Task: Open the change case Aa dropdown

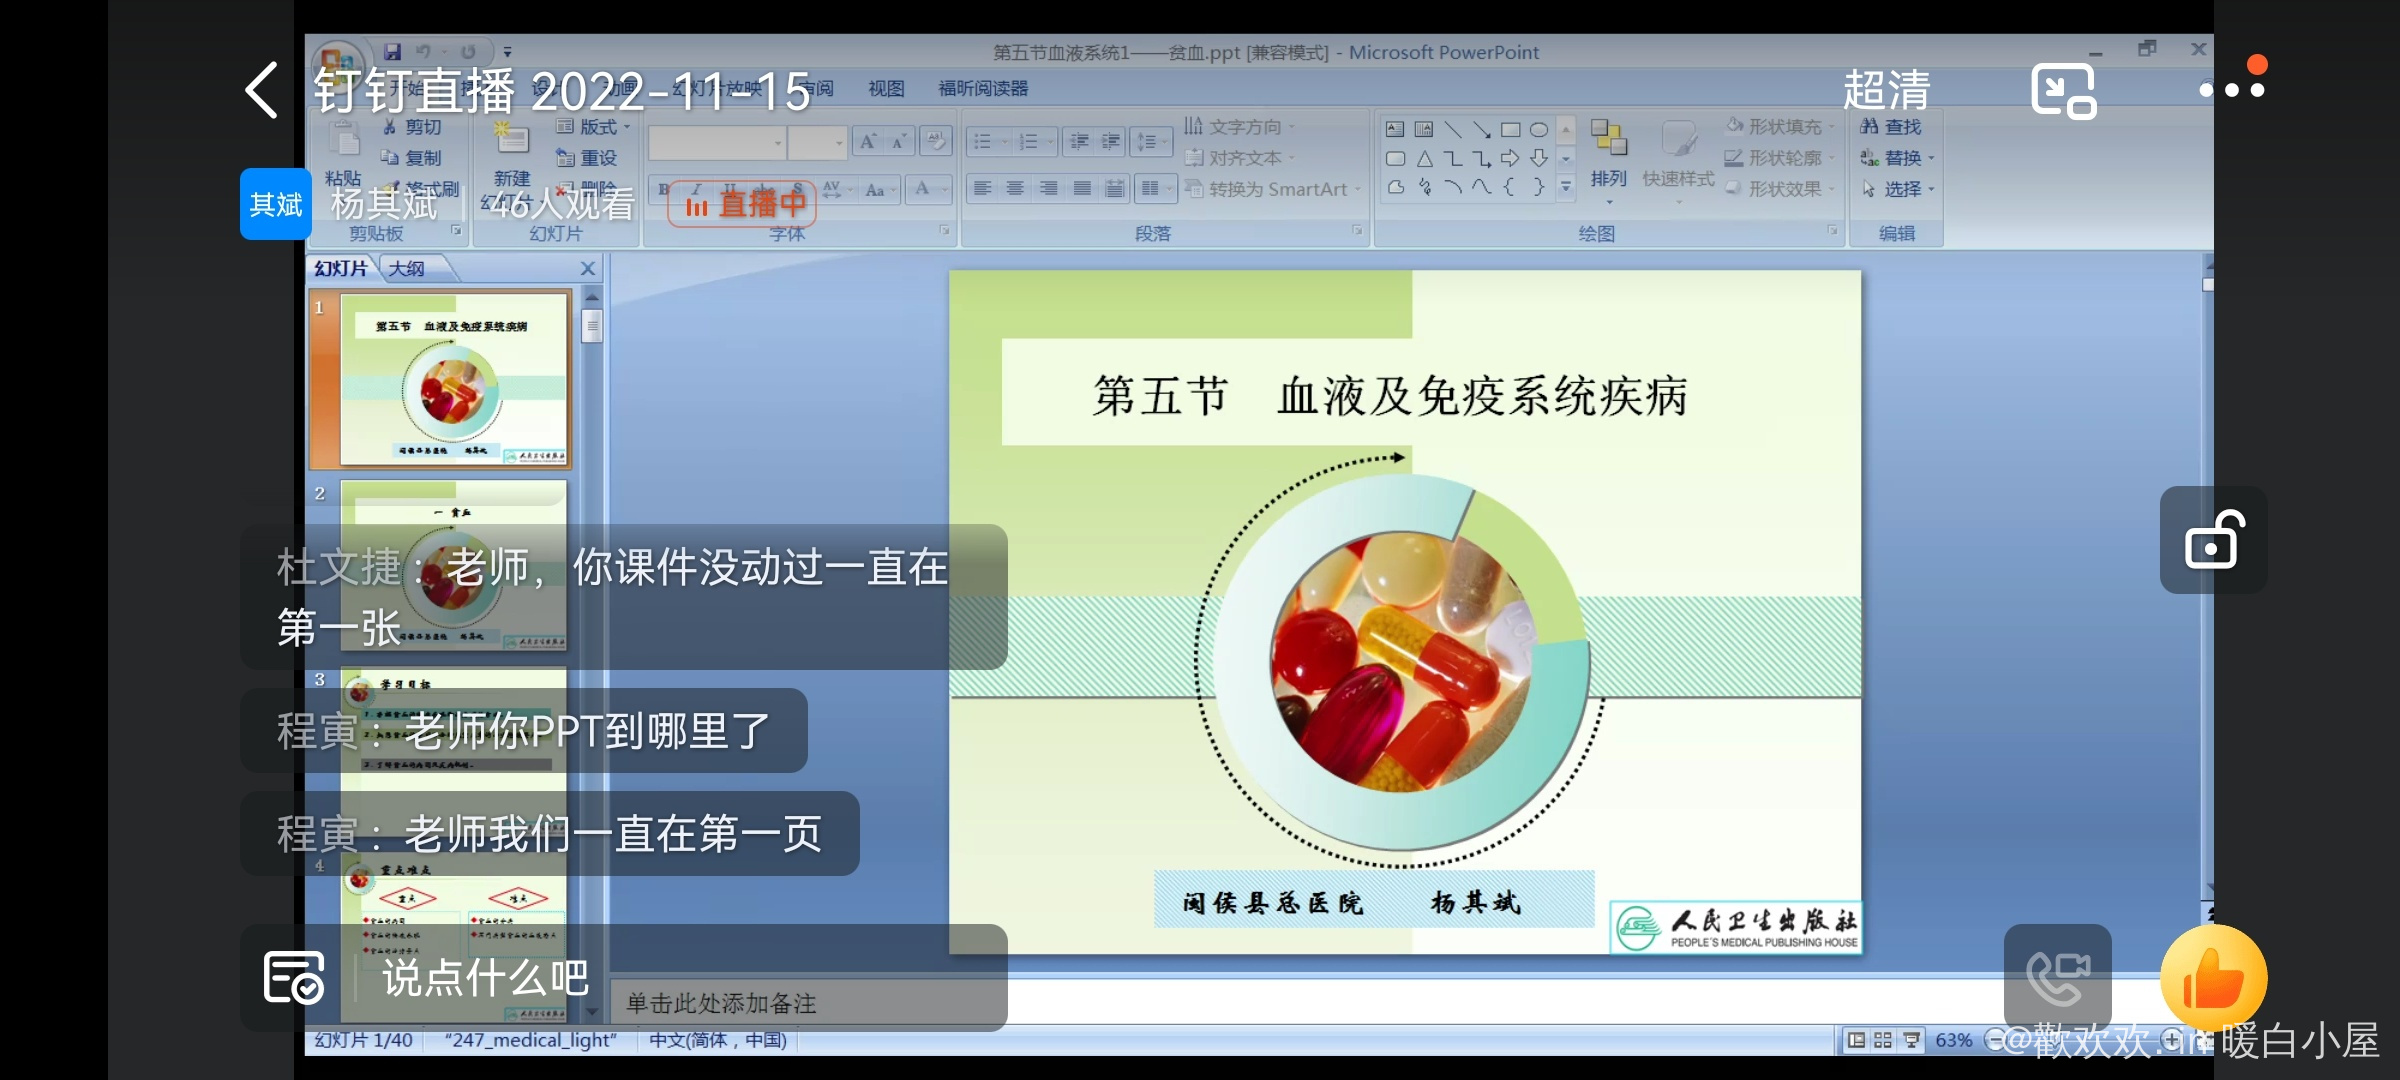Action: [x=881, y=189]
